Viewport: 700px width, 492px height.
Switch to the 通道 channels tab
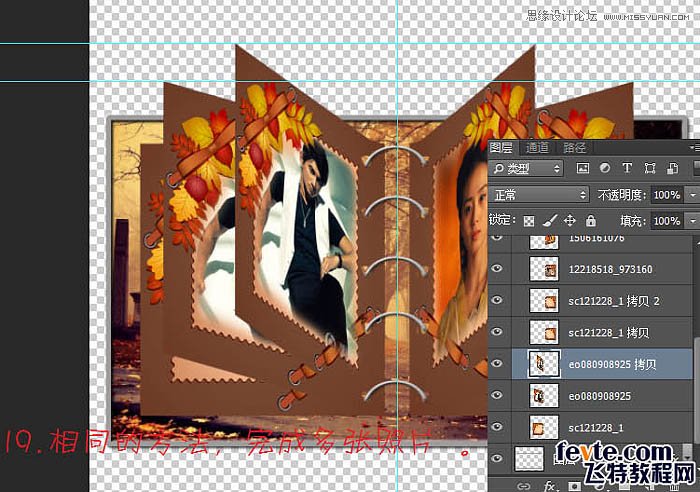[537, 147]
